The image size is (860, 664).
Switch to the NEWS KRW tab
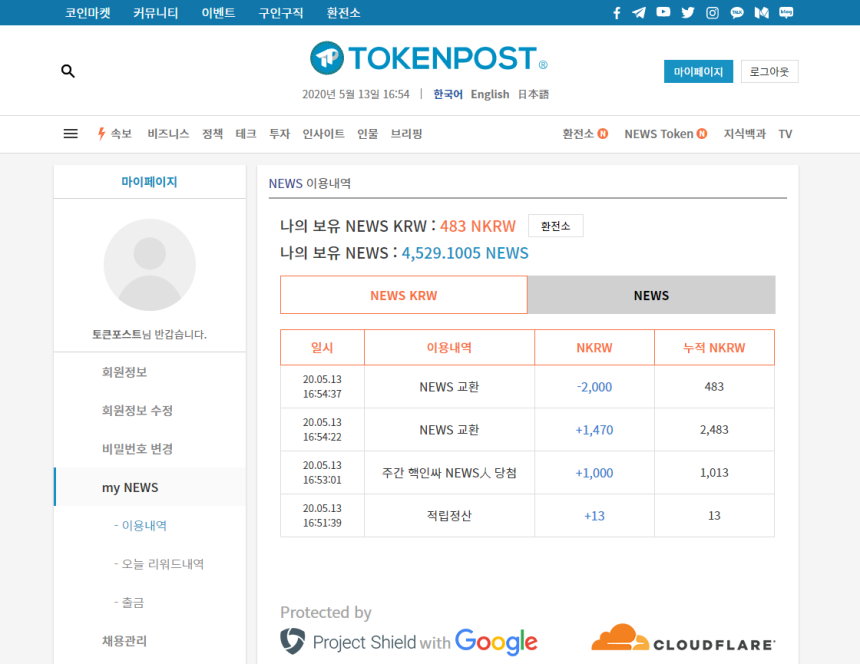click(x=404, y=295)
